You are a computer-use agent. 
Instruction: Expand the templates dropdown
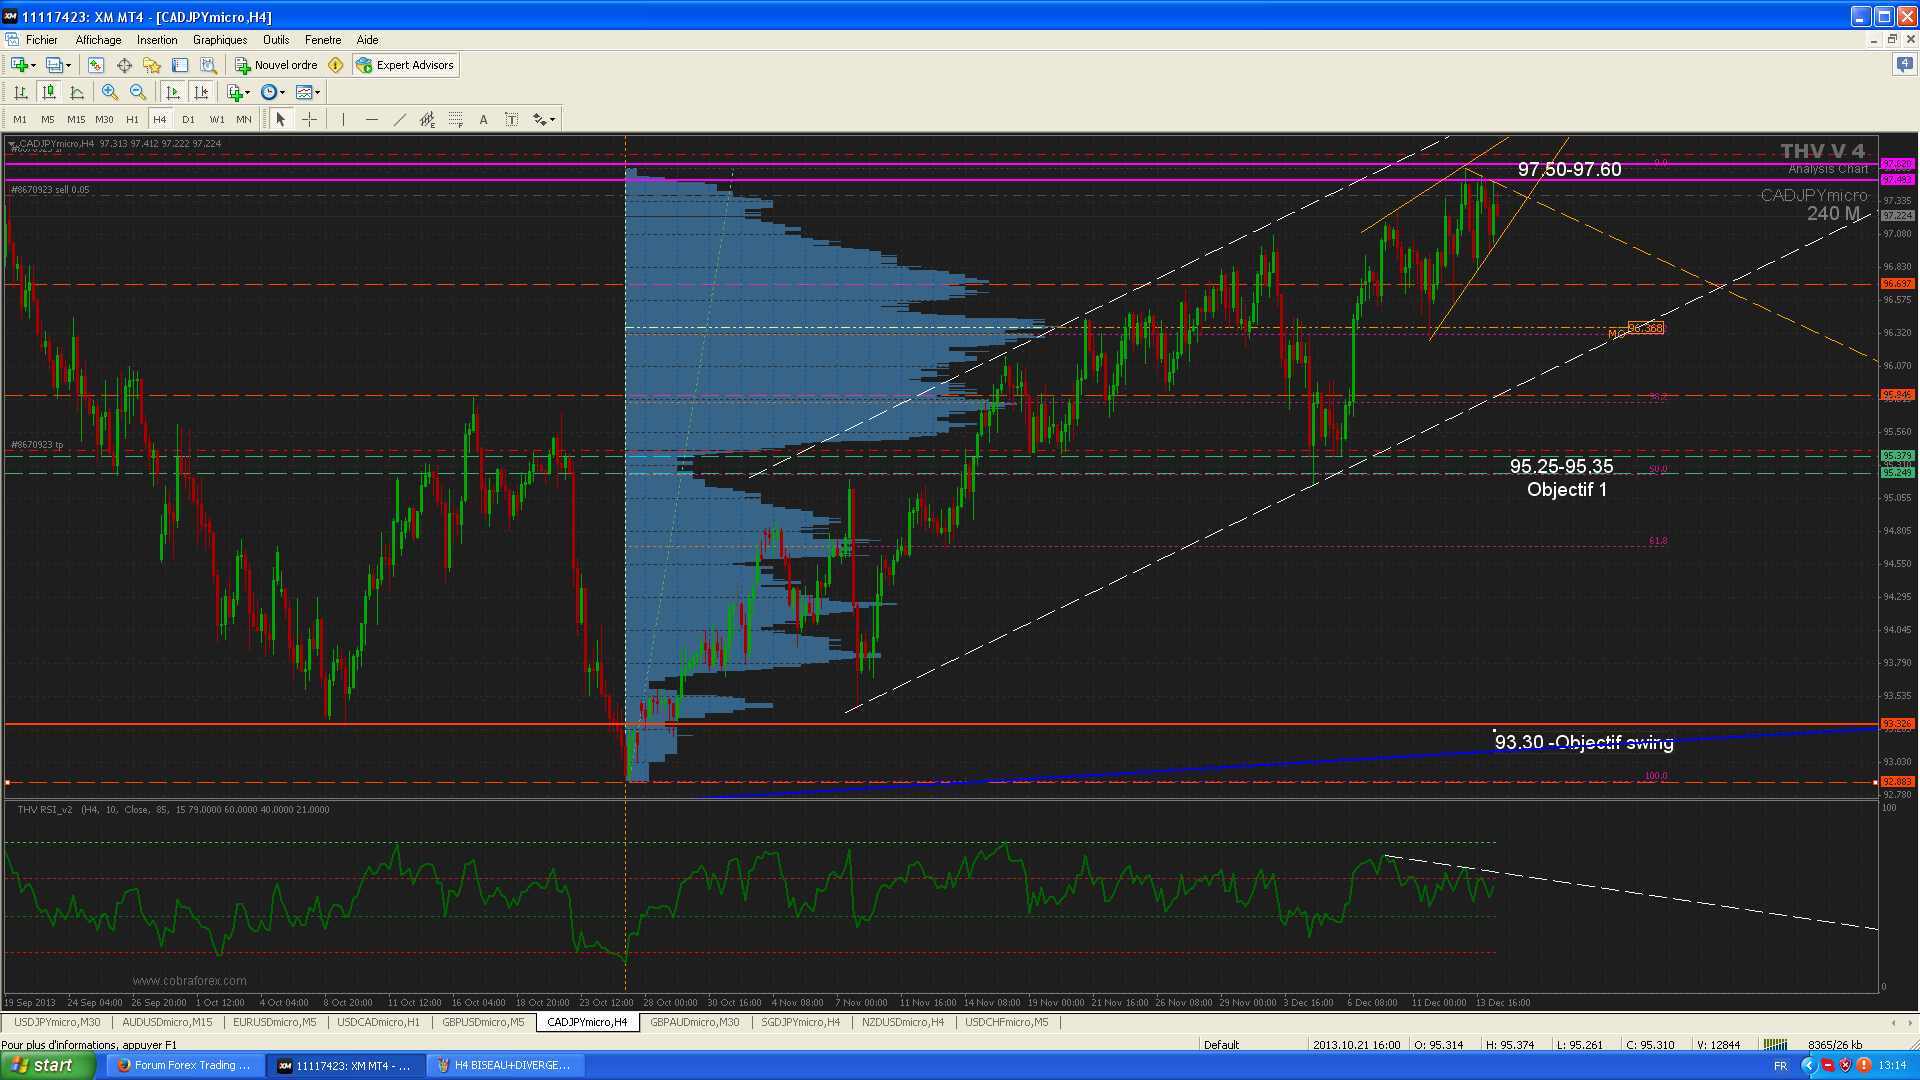click(x=318, y=92)
